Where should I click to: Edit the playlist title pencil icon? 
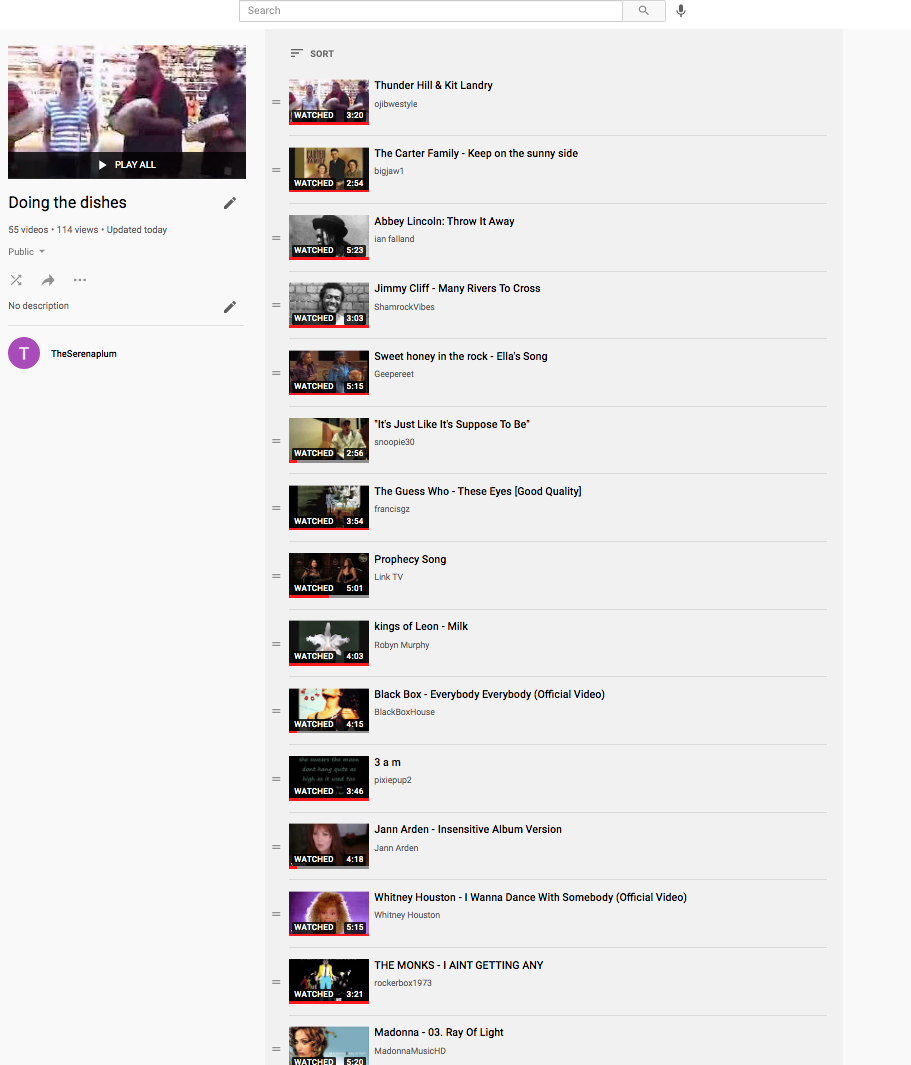coord(230,203)
